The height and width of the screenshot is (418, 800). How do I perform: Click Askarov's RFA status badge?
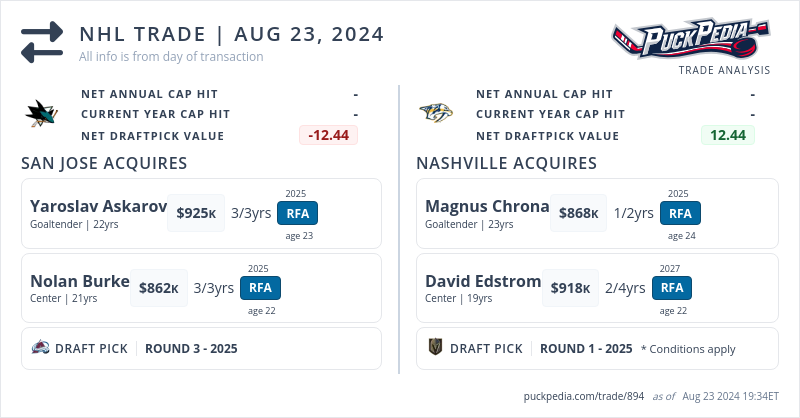point(297,213)
